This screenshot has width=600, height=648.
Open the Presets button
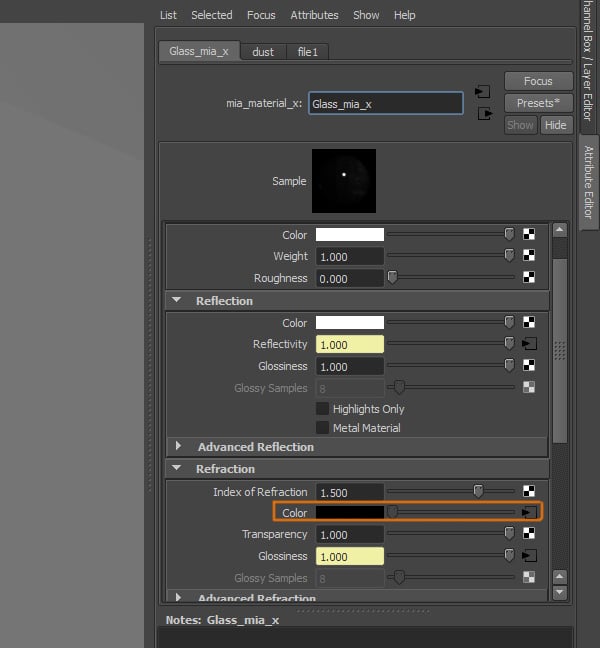click(538, 103)
